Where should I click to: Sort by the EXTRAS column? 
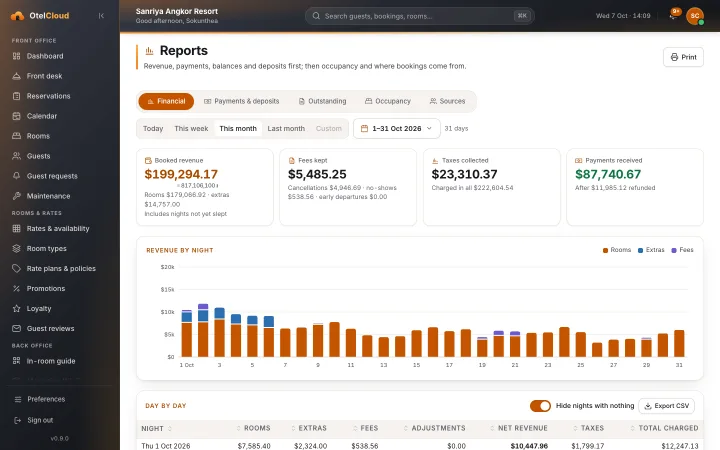click(309, 428)
